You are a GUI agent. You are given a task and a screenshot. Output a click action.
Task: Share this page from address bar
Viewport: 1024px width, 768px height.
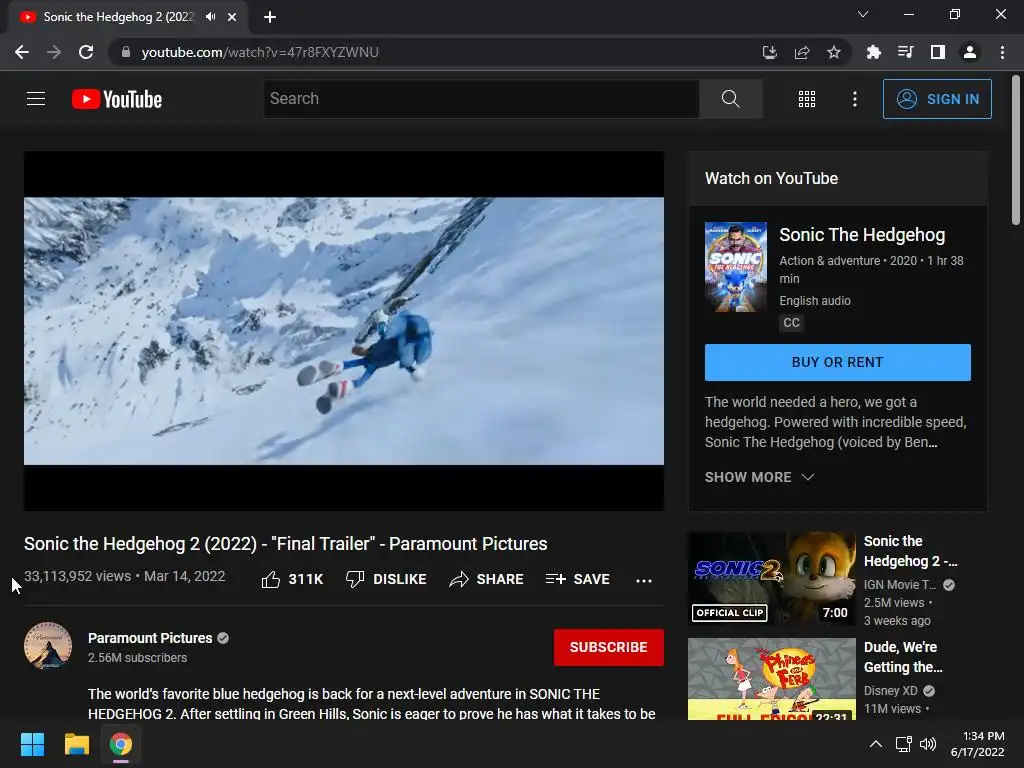click(801, 52)
